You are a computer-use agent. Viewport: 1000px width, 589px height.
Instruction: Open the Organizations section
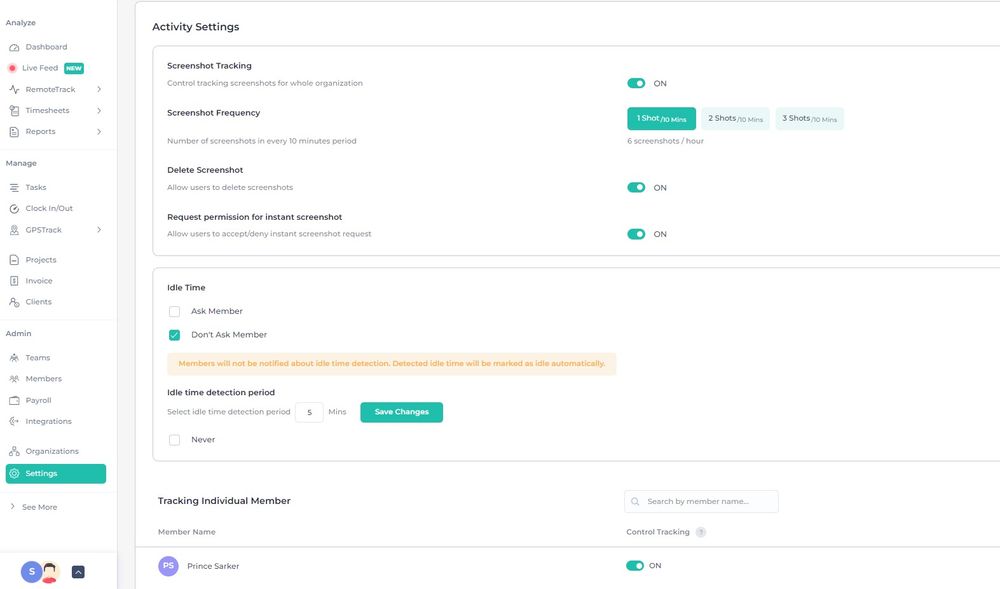(48, 450)
